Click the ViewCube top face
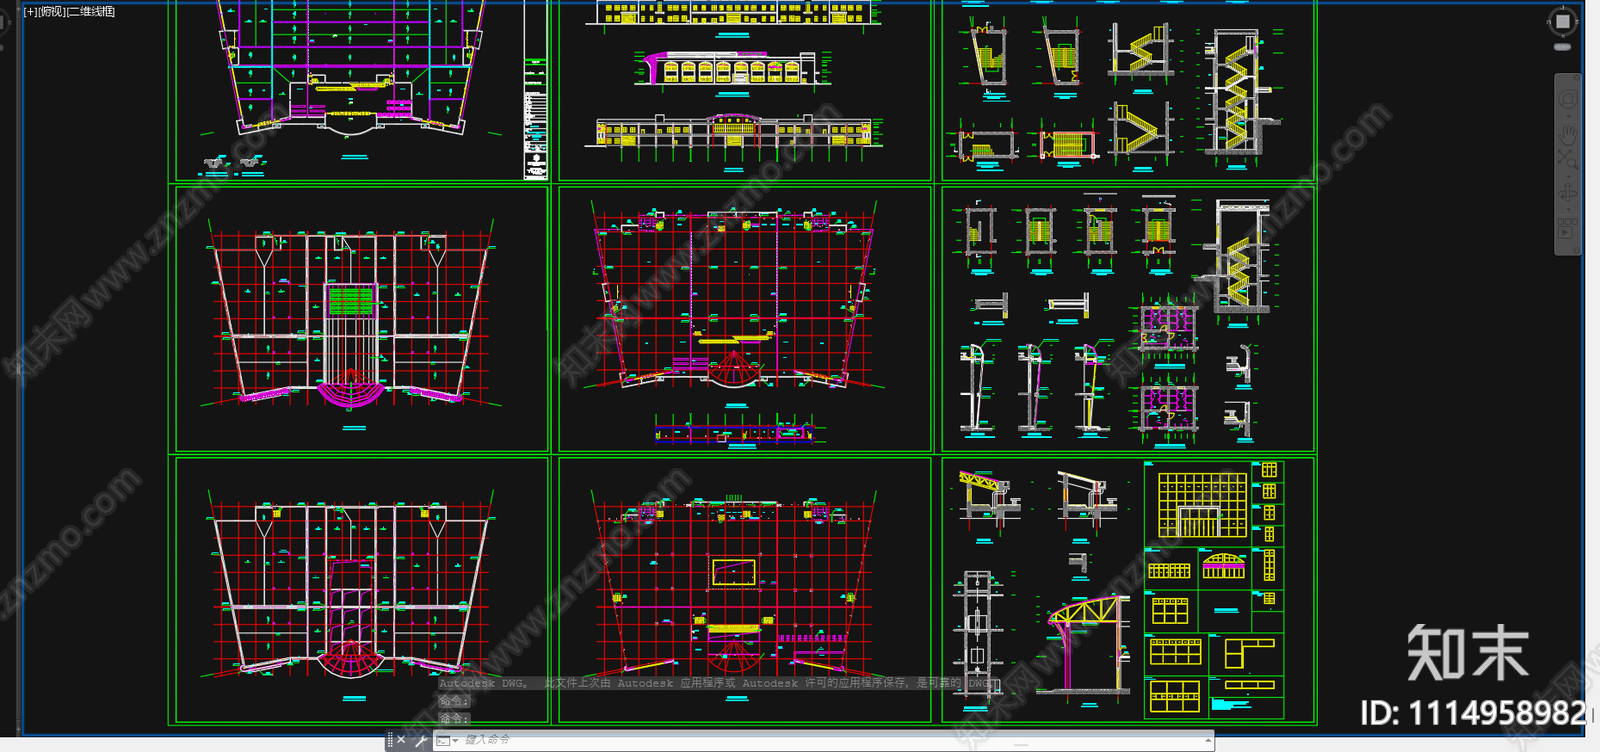1600x752 pixels. [x=1563, y=22]
